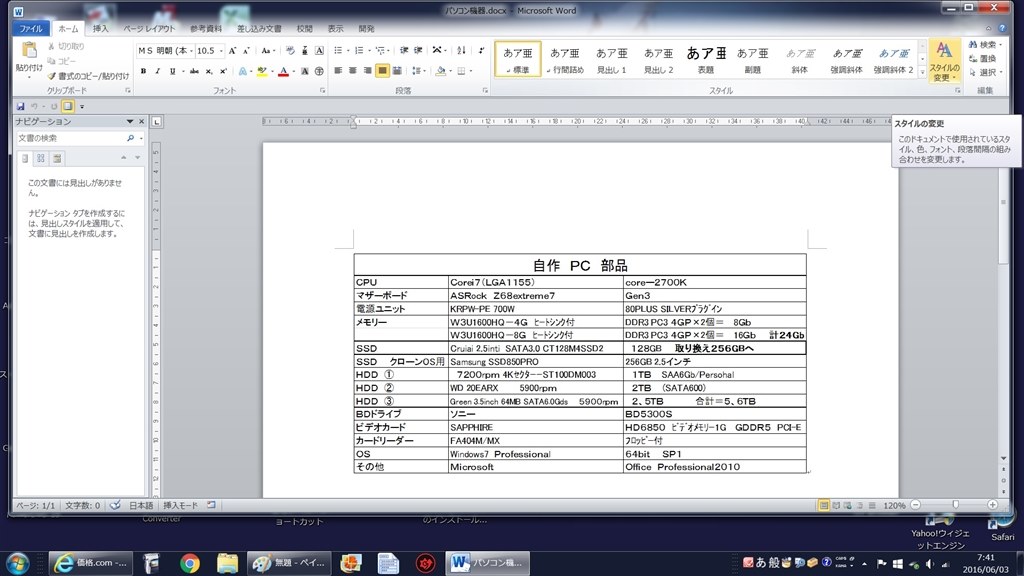Open the Bullets list dropdown arrow

(x=347, y=50)
